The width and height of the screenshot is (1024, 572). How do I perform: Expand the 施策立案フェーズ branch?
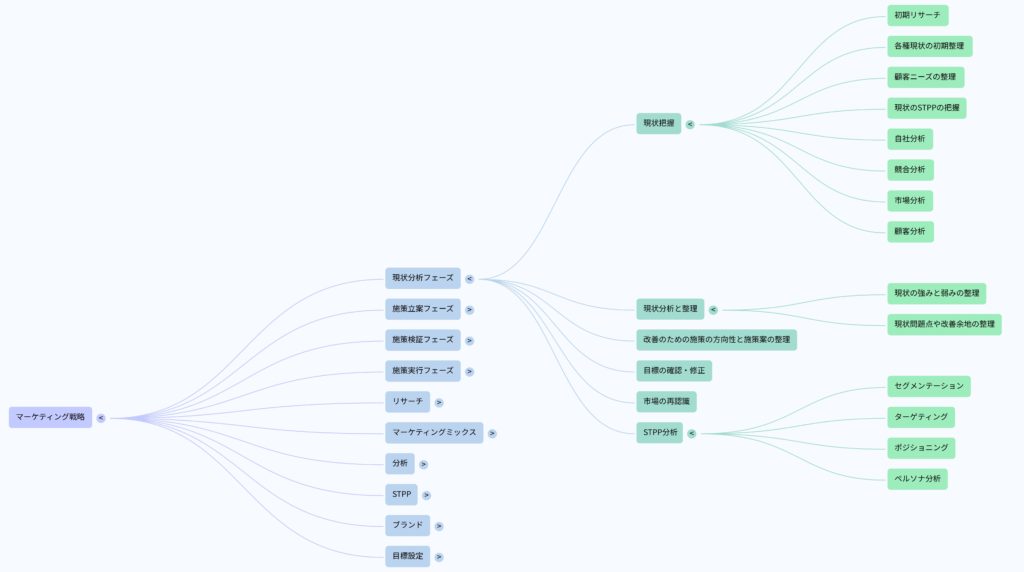click(470, 310)
